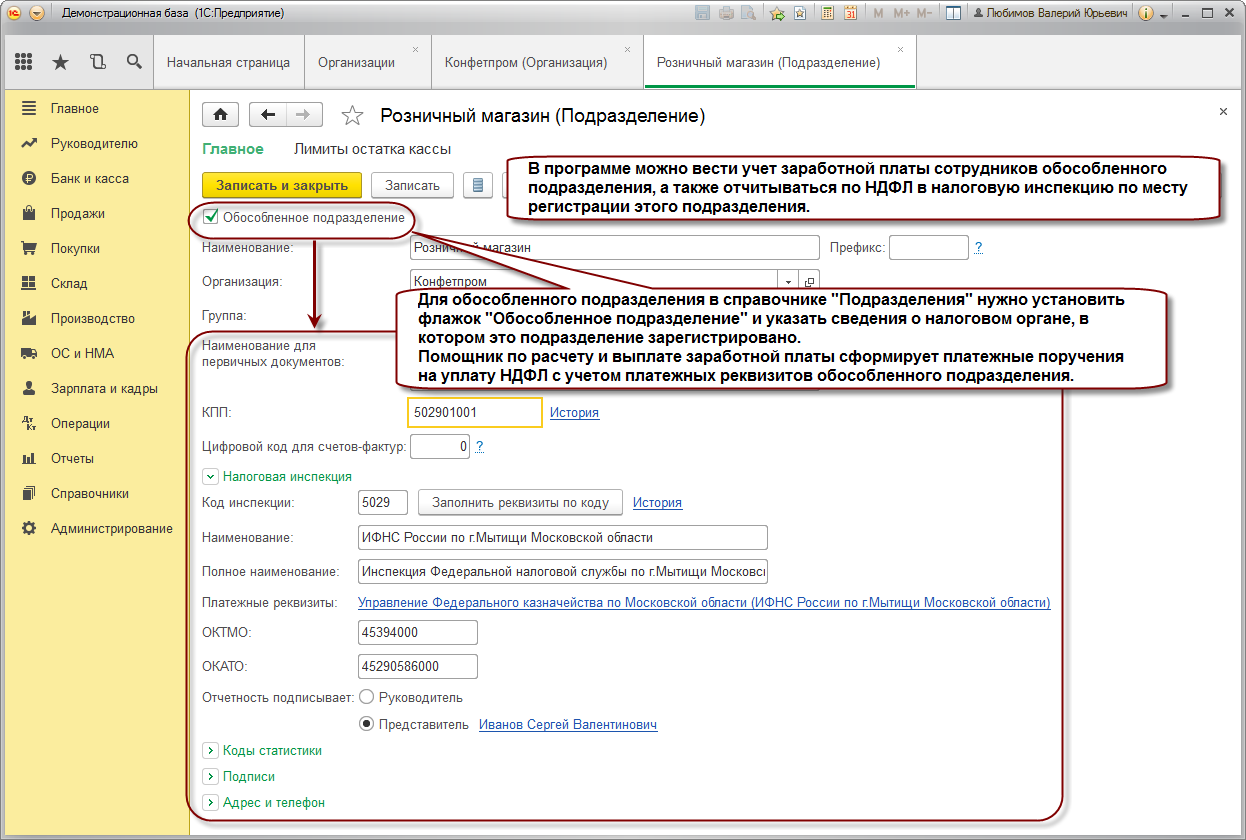Go to home with the house button
Screen dimensions: 1246x840
click(220, 115)
